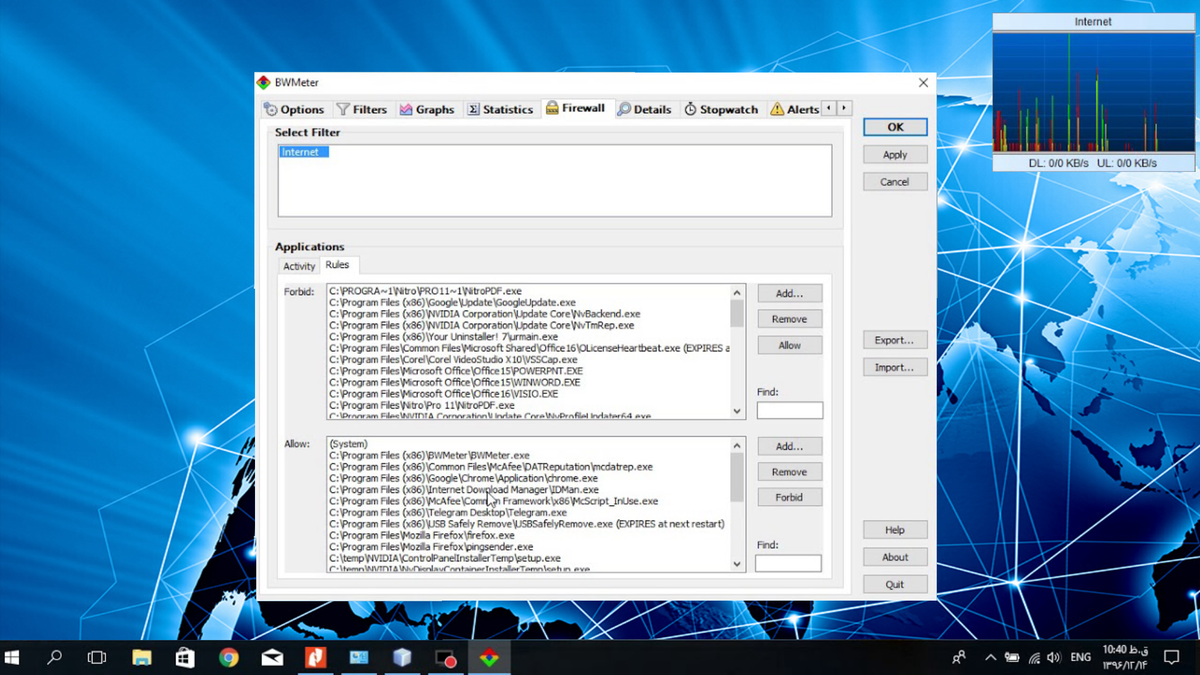
Task: Open Task View from the taskbar
Action: click(97, 657)
